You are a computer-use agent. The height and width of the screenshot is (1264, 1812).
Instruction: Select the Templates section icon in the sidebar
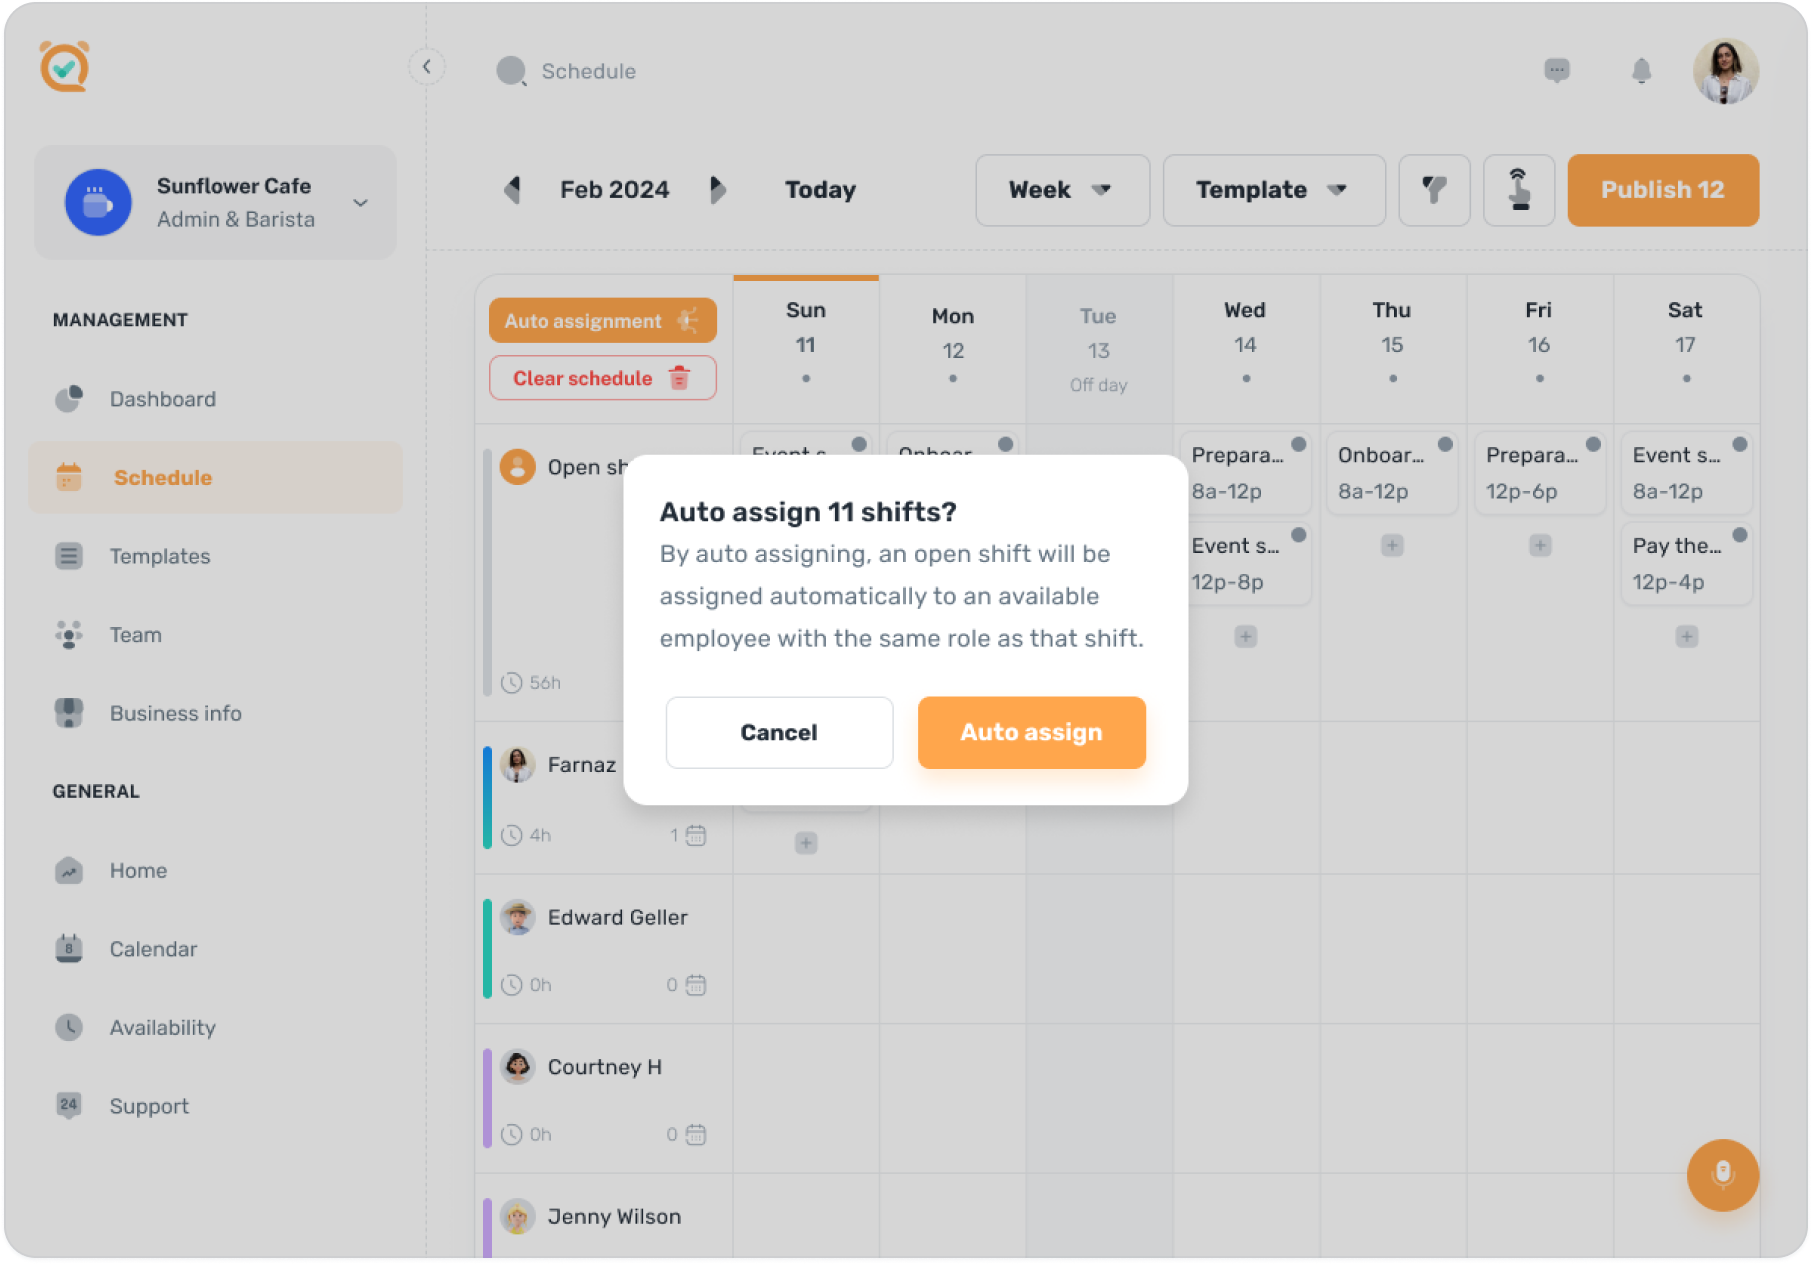tap(68, 556)
